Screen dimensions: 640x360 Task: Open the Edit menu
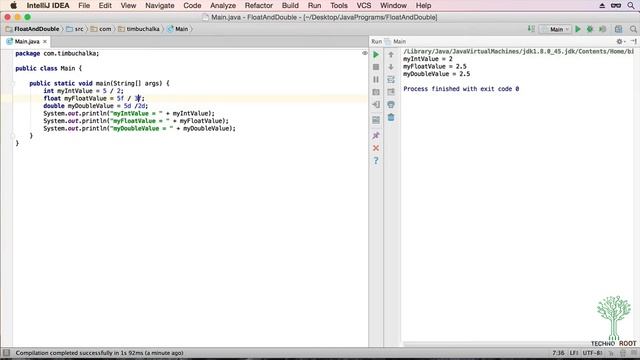pyautogui.click(x=105, y=6)
